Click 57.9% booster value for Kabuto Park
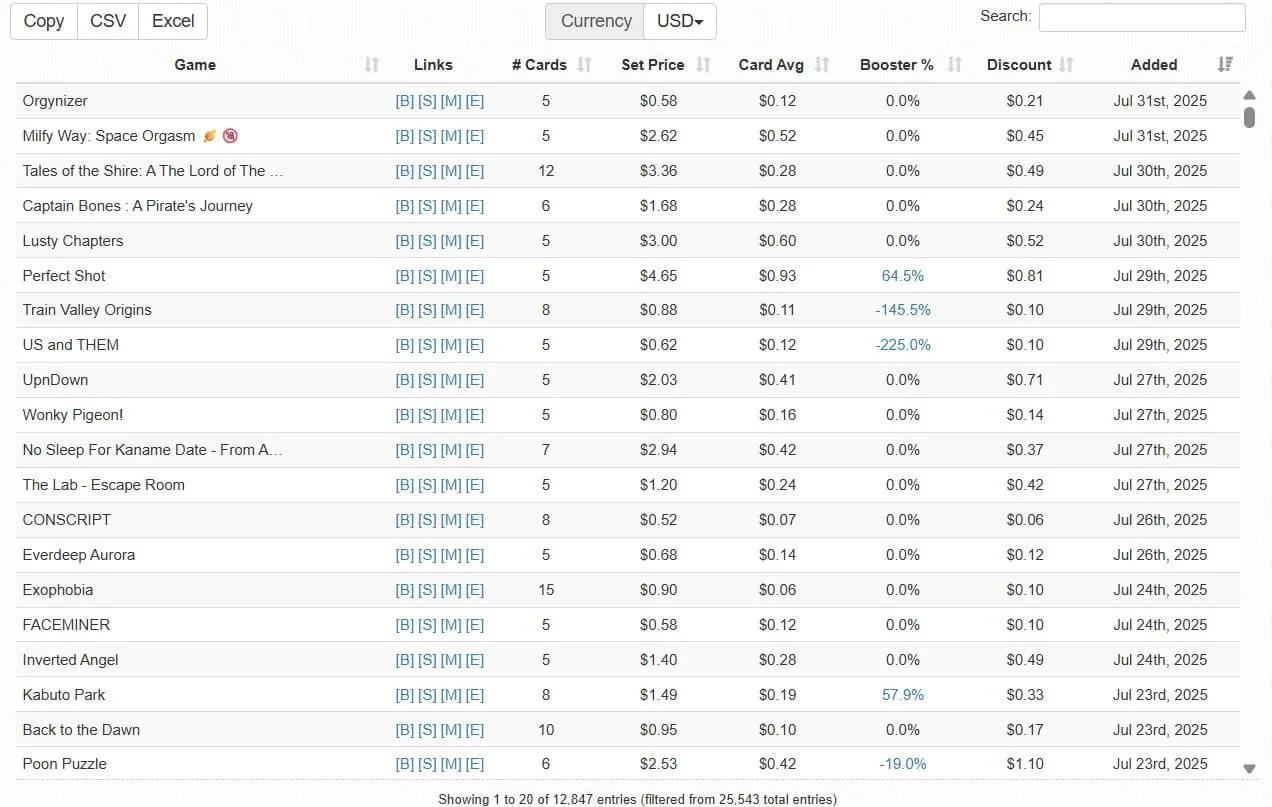This screenshot has width=1272, height=807. [903, 695]
